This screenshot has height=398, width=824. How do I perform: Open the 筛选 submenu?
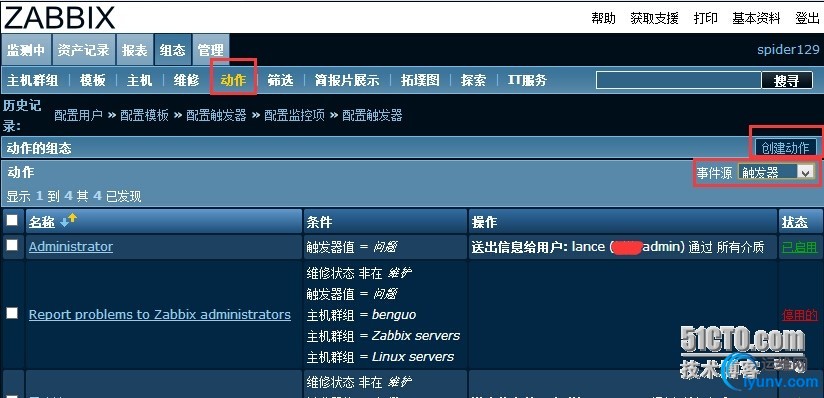coord(280,80)
